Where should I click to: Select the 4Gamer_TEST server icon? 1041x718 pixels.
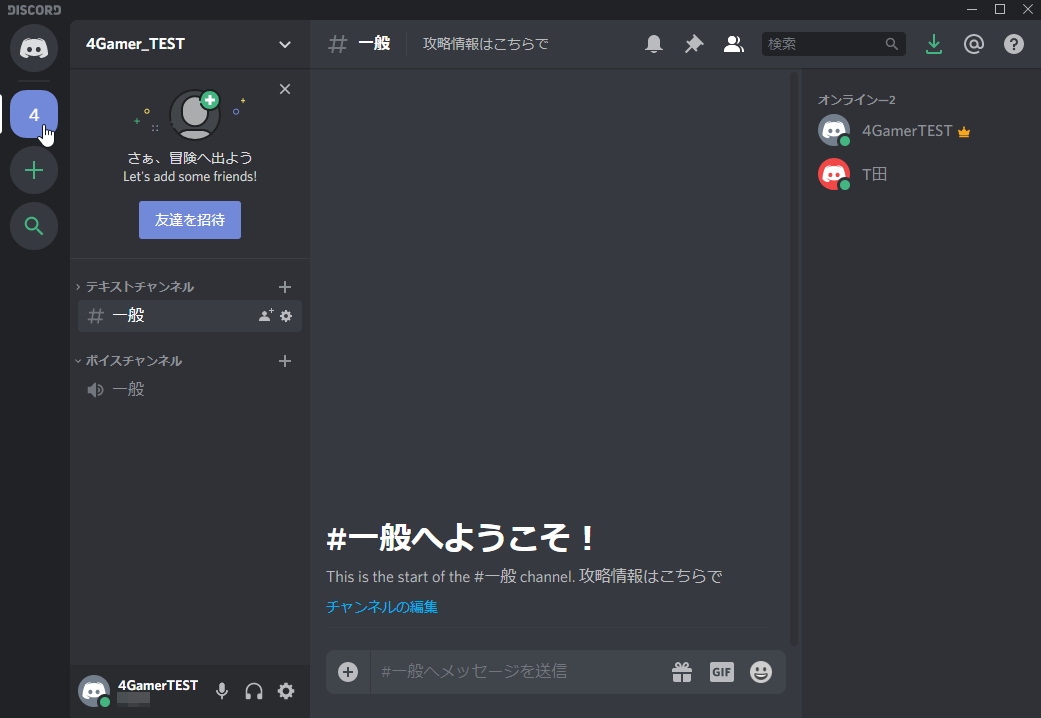click(x=34, y=114)
